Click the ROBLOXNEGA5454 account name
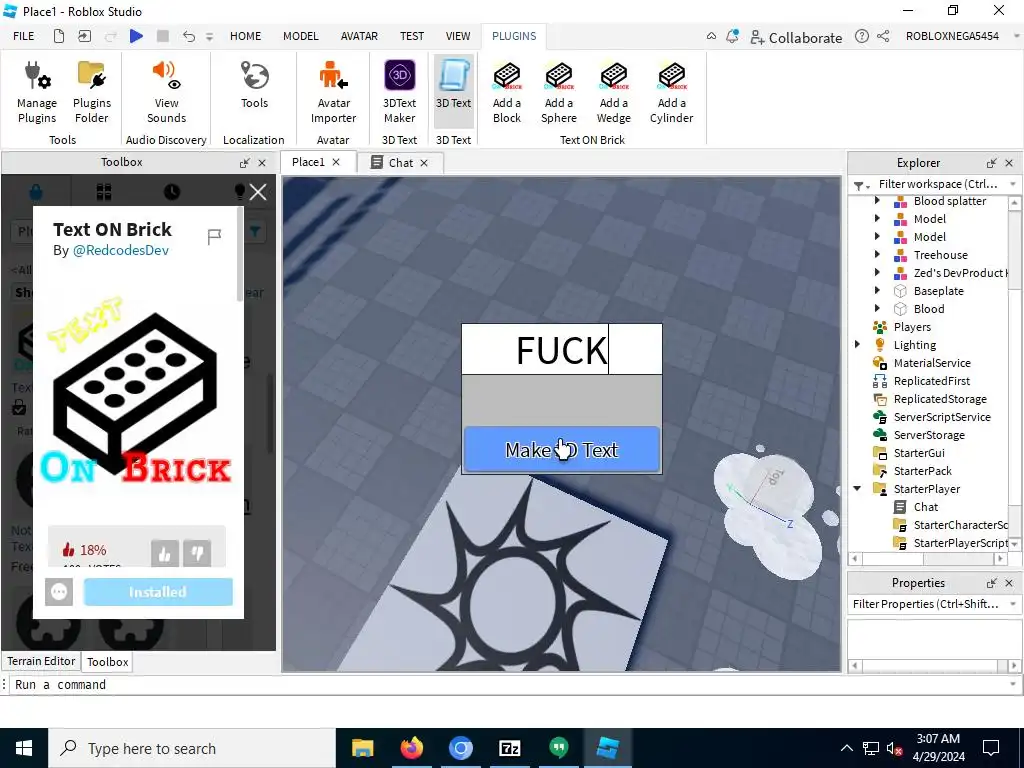Screen dimensions: 1024x768 [x=952, y=36]
